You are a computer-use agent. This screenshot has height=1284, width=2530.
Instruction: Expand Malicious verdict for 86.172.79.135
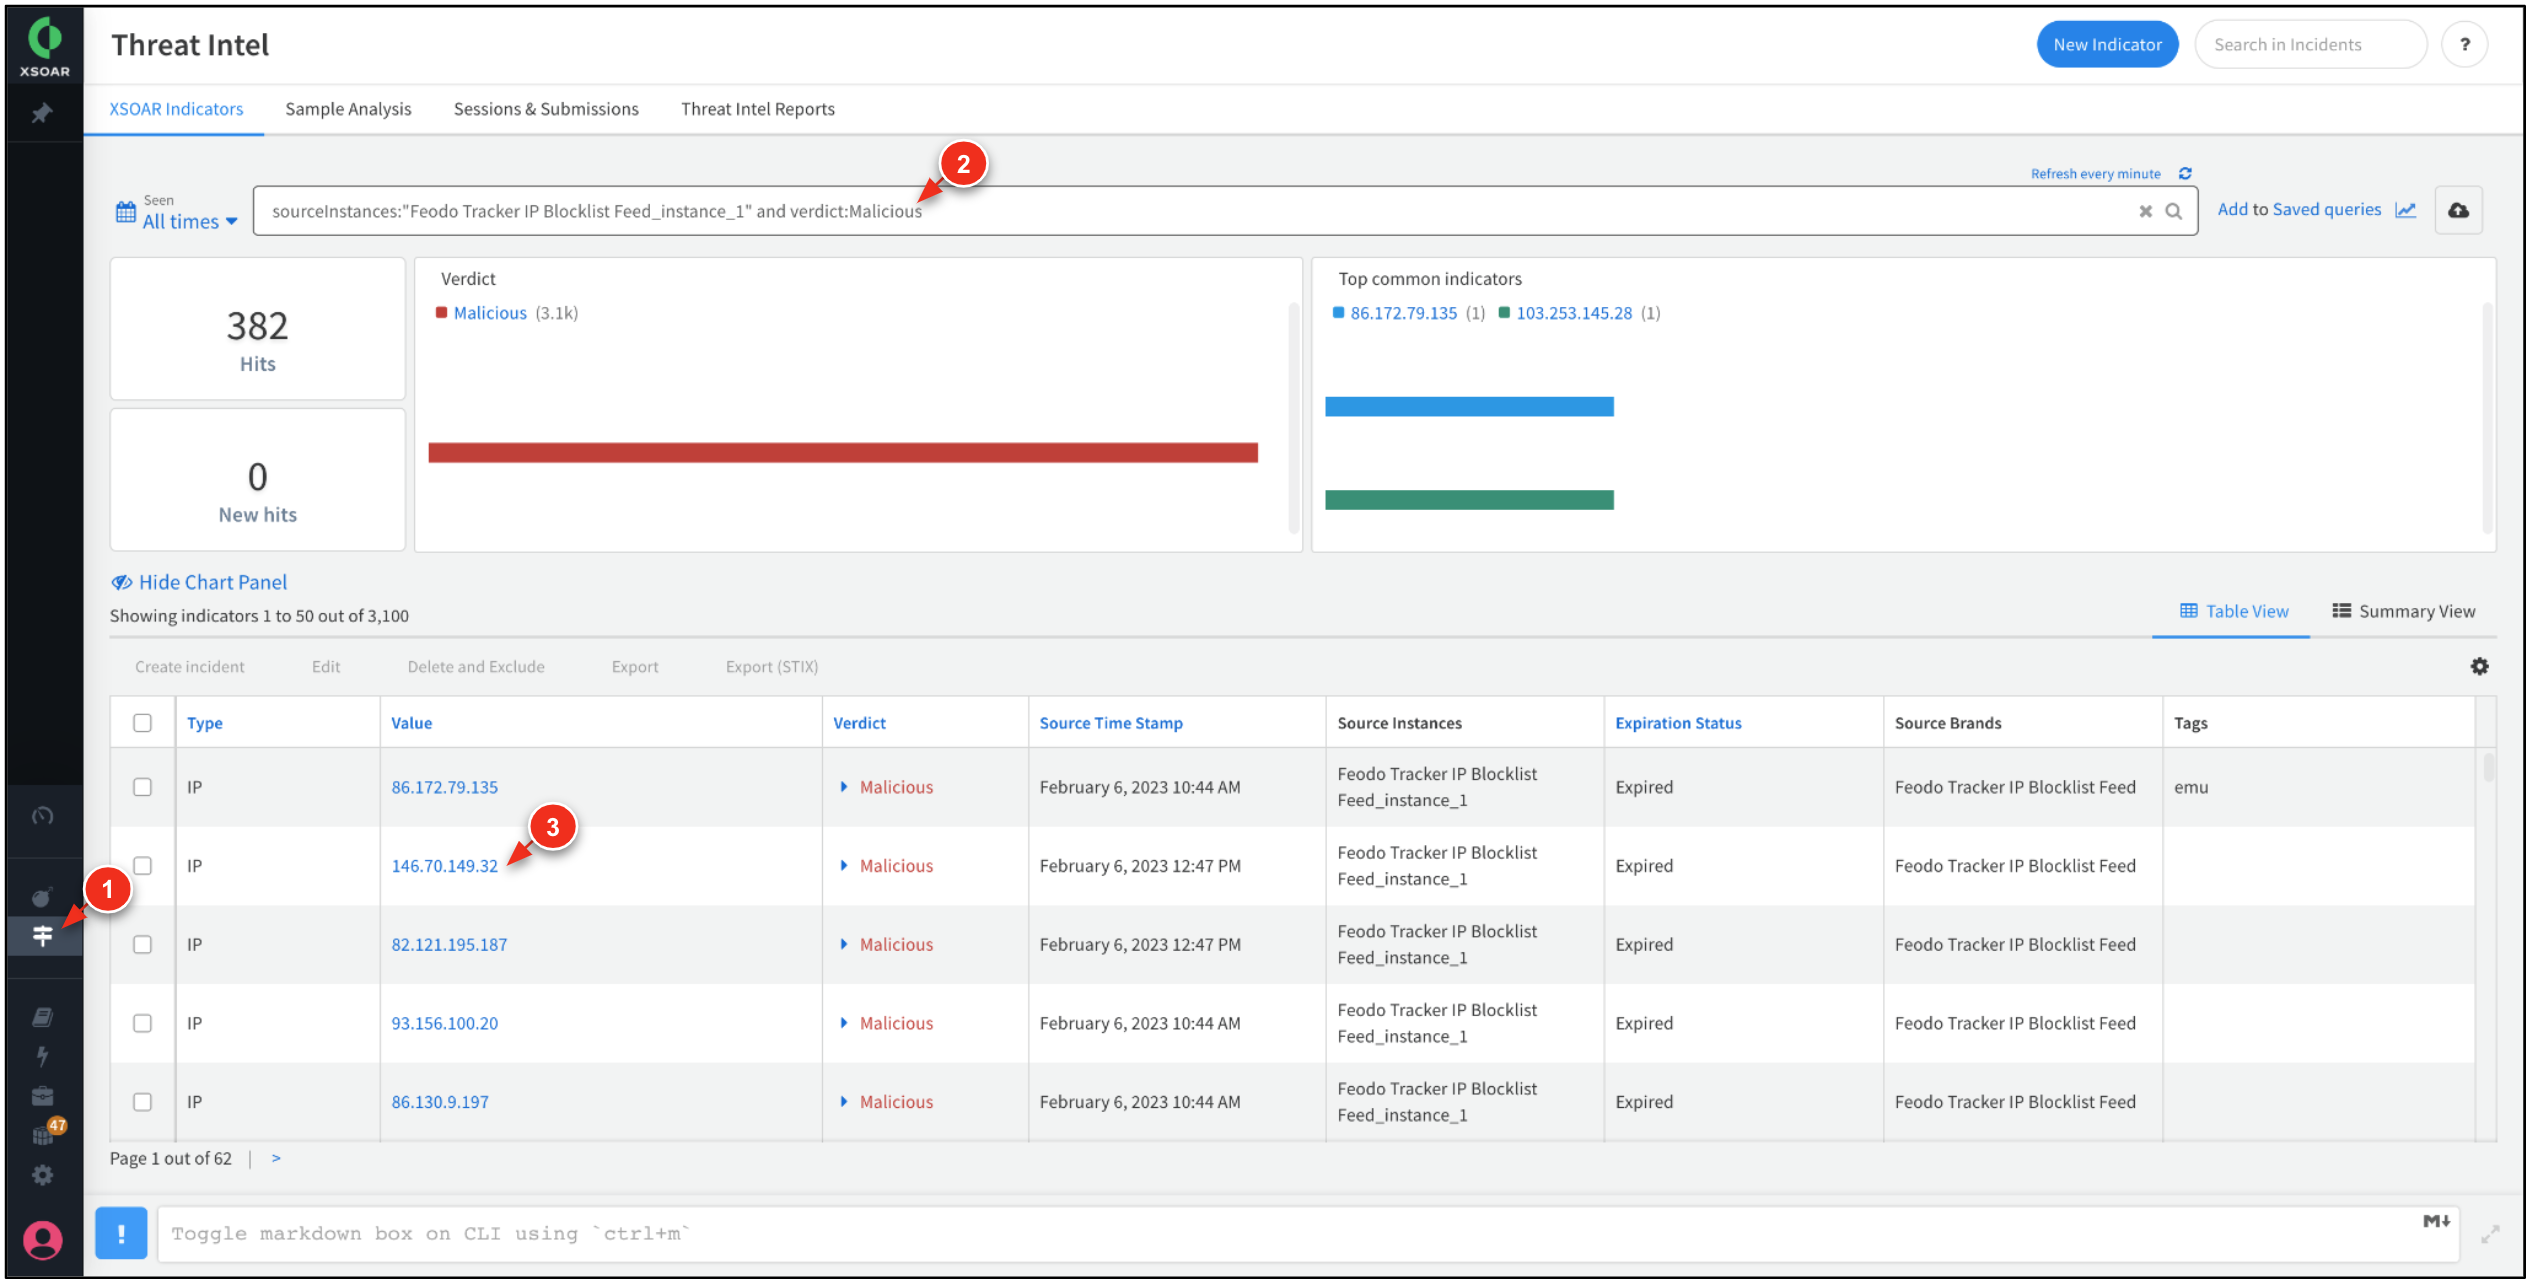pos(844,787)
